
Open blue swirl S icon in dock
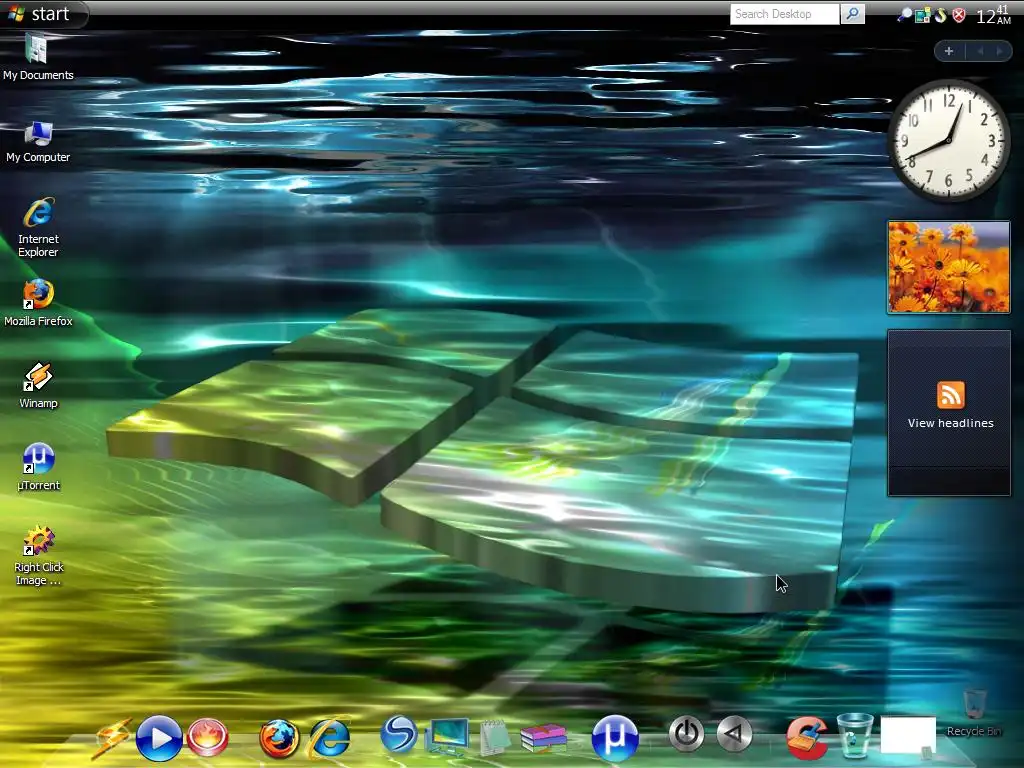pos(398,734)
